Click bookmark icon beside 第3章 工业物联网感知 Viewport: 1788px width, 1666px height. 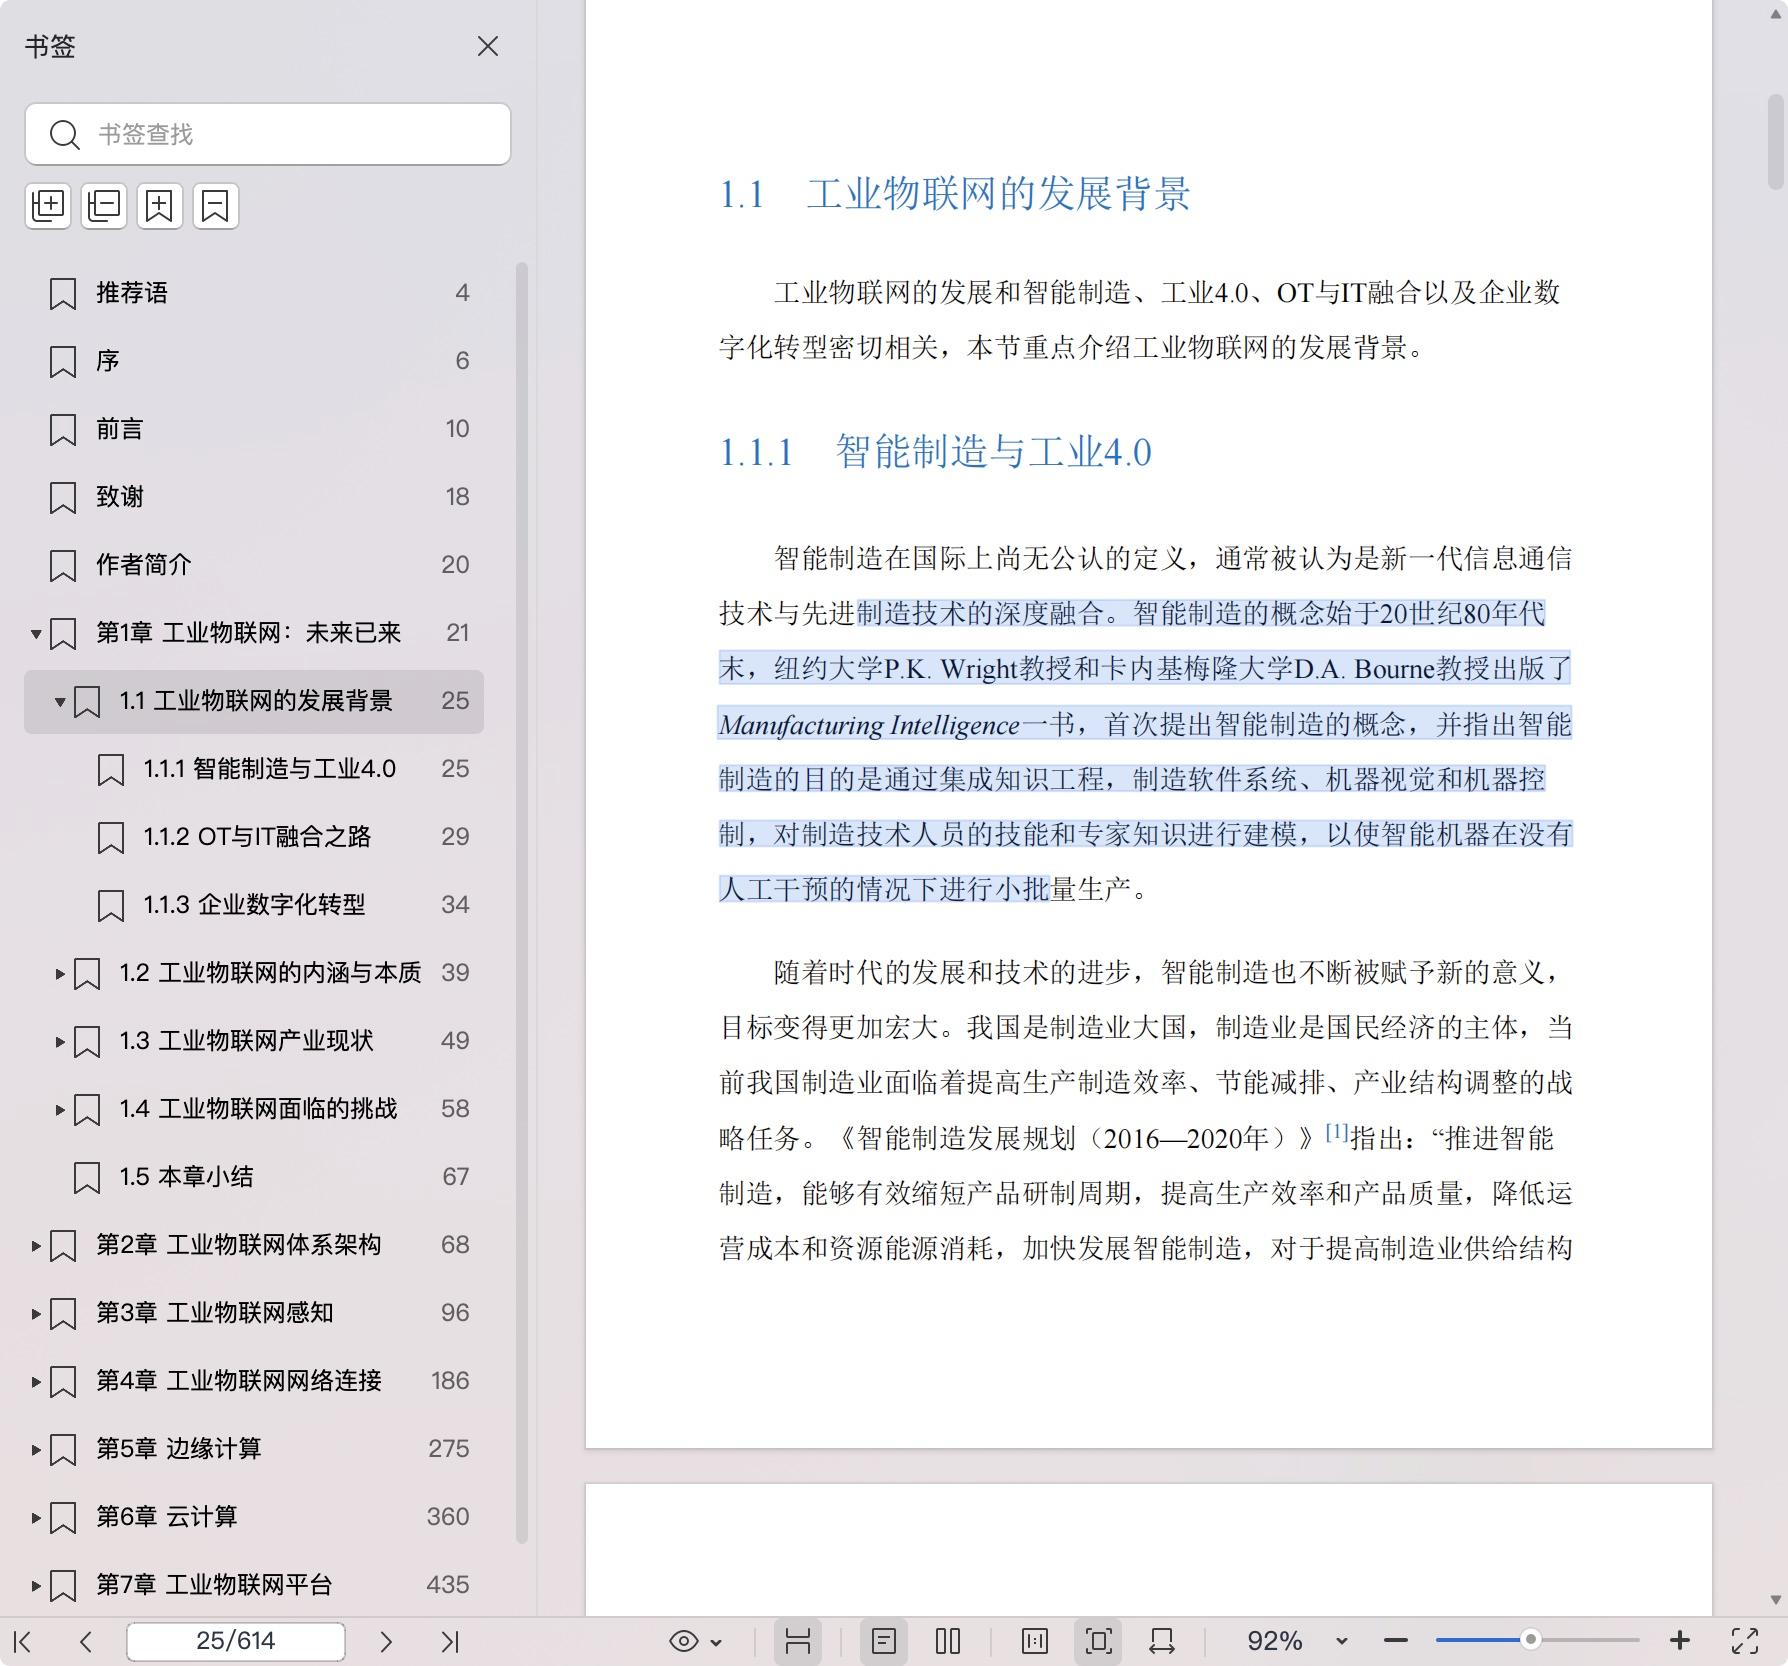(x=63, y=1314)
